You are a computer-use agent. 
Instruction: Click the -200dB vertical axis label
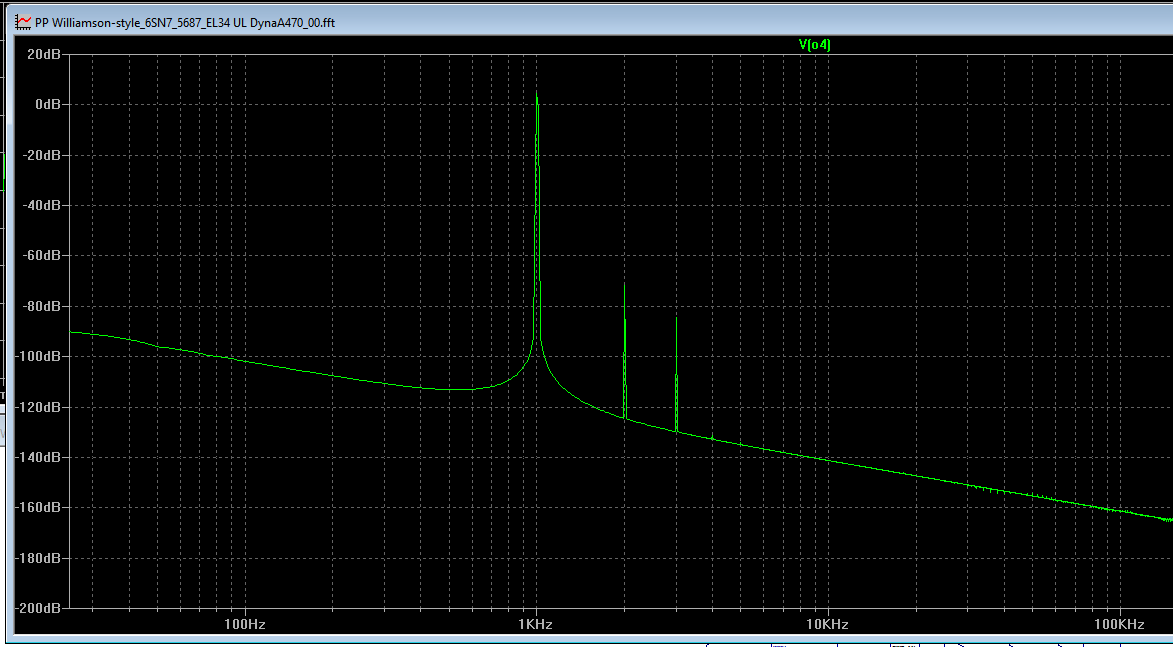(x=40, y=608)
